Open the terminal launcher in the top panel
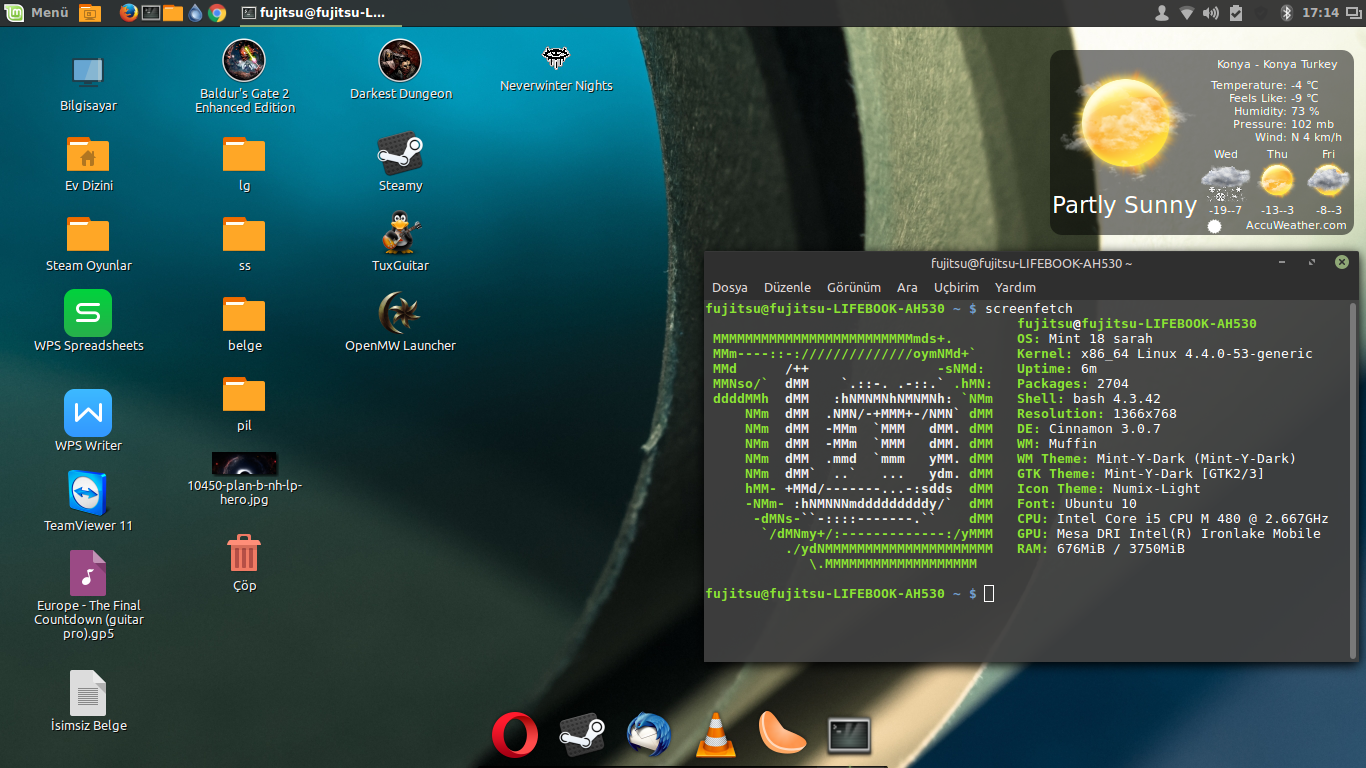Screen dimensions: 1366x768 point(151,13)
